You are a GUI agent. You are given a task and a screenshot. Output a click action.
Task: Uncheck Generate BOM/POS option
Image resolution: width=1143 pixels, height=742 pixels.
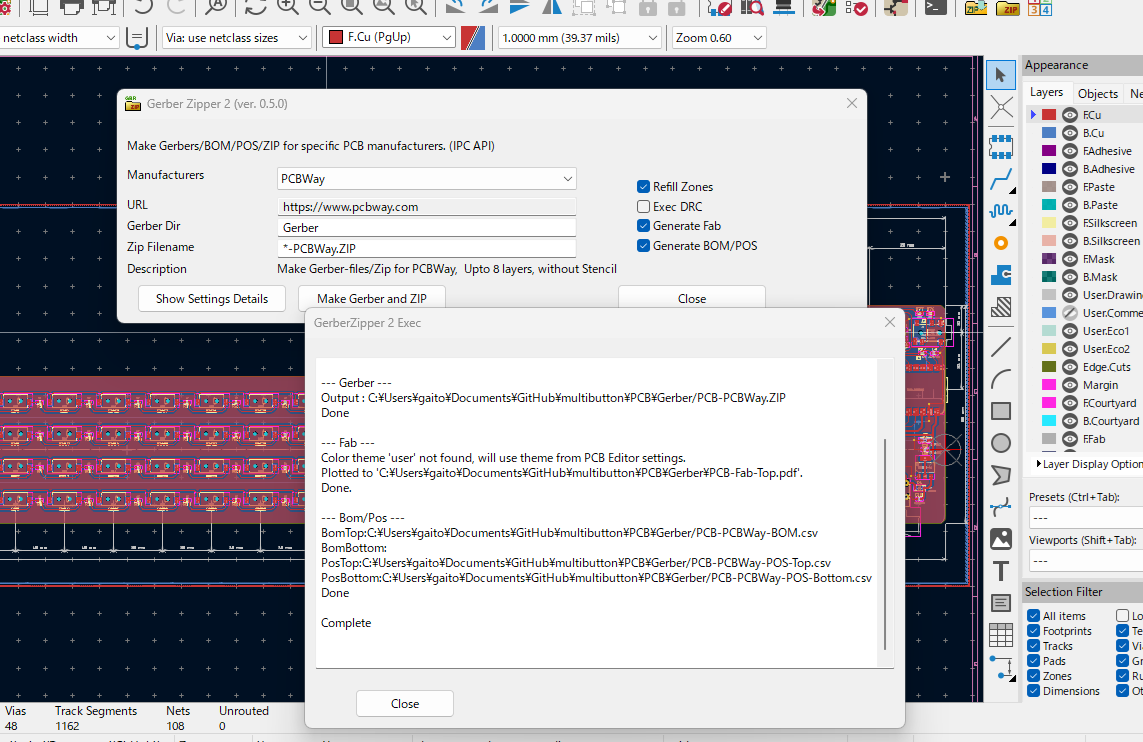[644, 246]
